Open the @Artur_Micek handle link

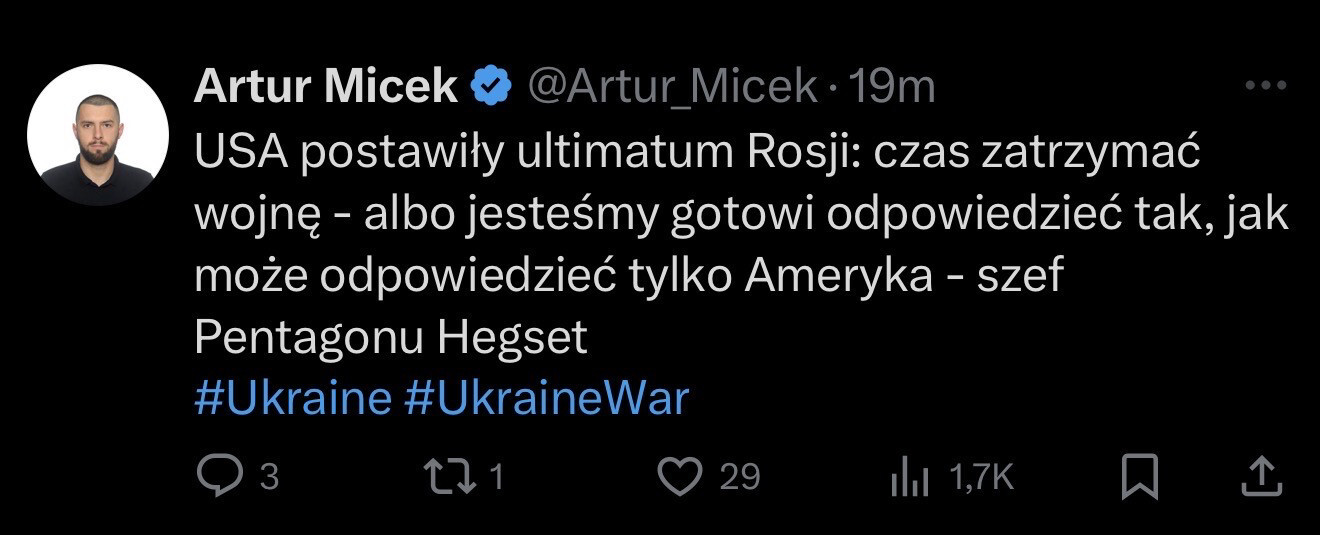click(x=671, y=88)
